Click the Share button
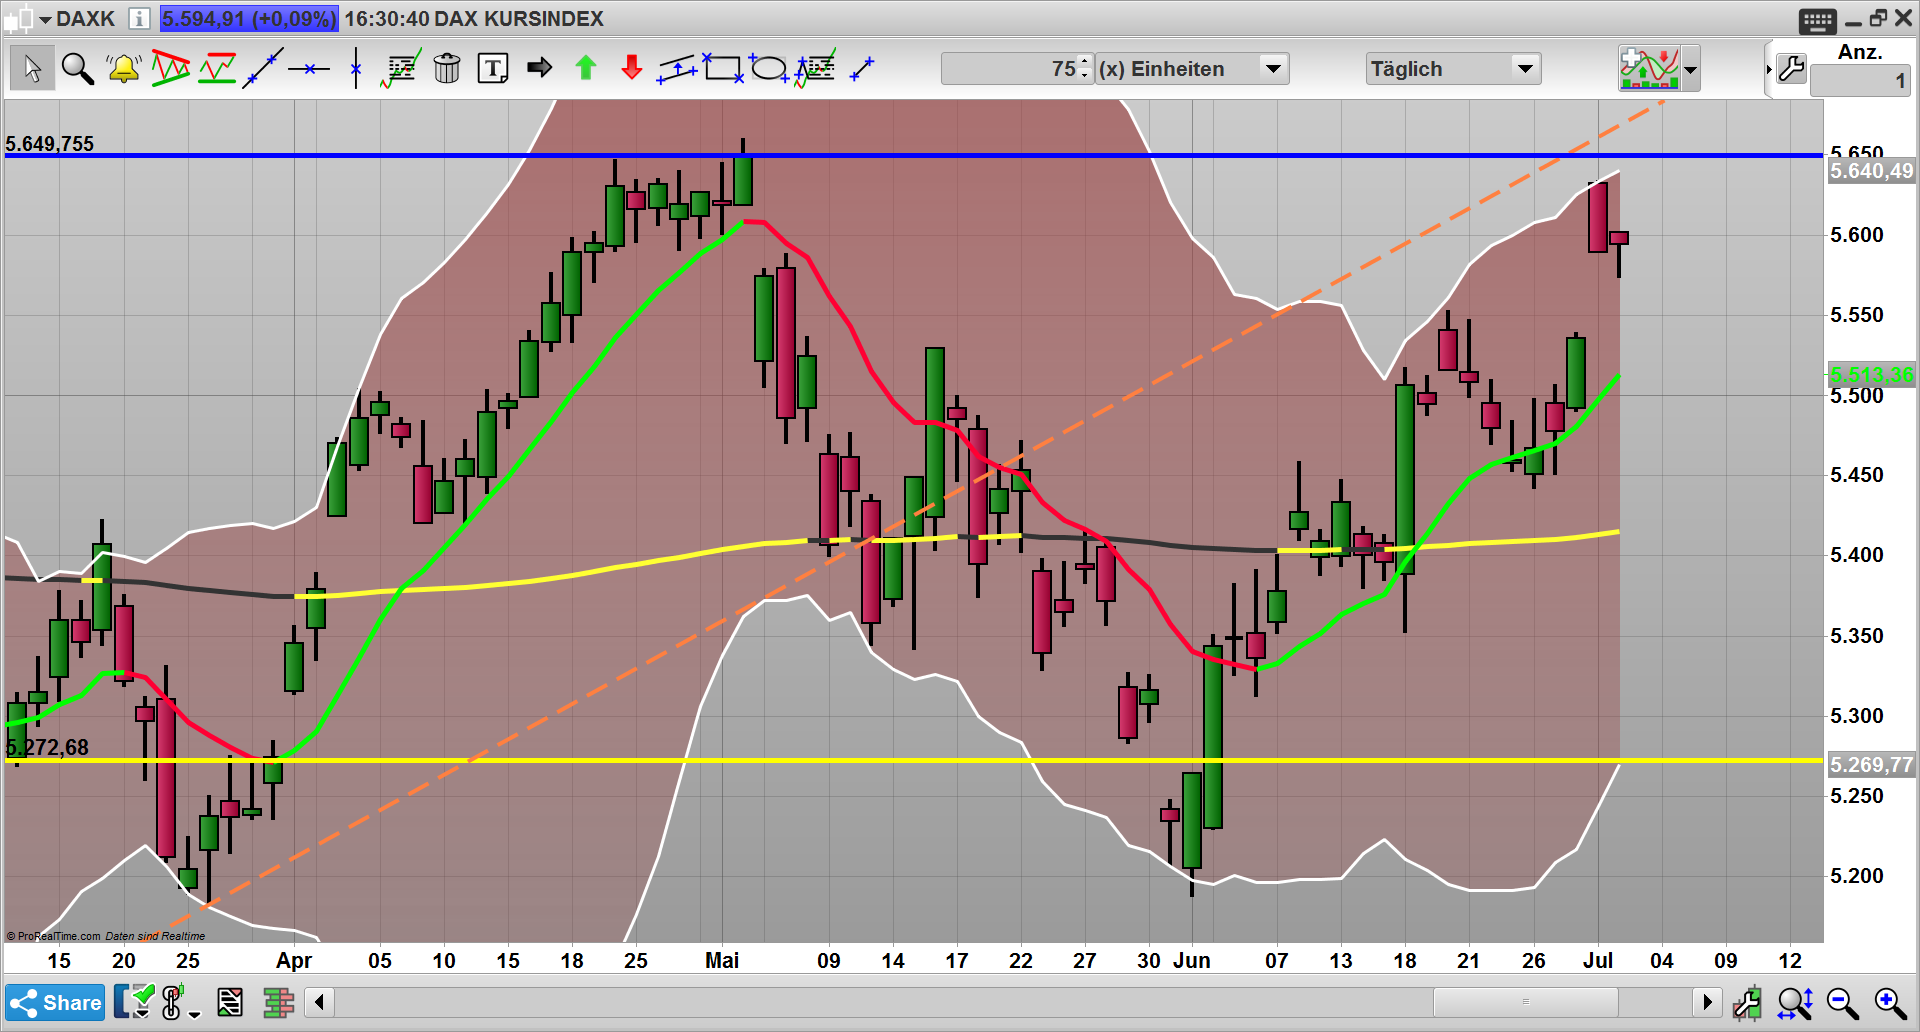This screenshot has height=1032, width=1920. coord(55,1002)
